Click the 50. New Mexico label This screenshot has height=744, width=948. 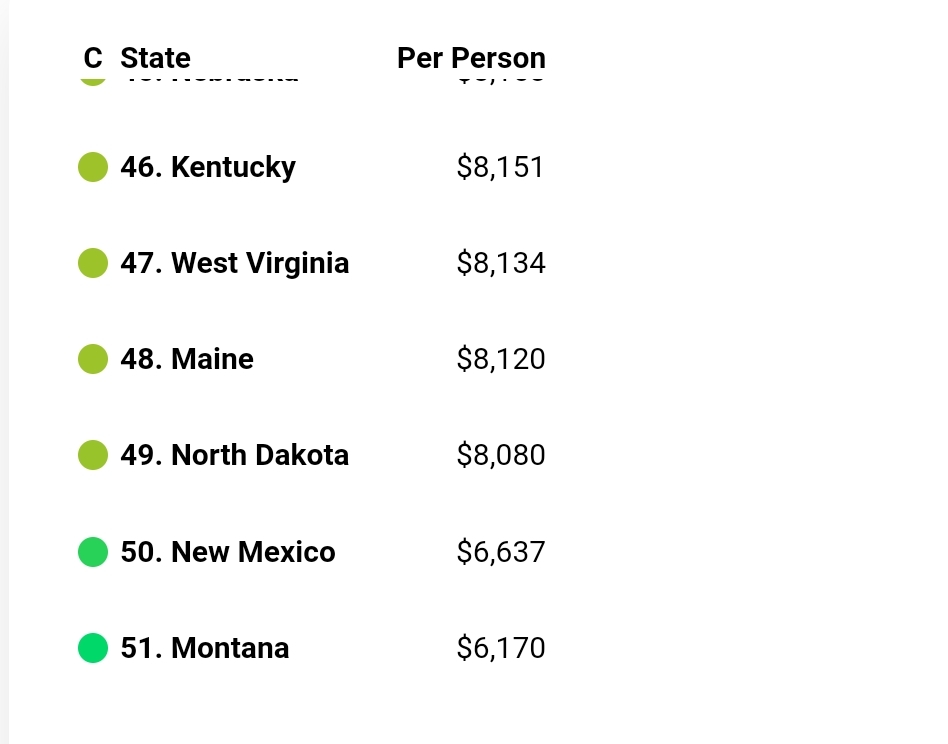tap(228, 552)
